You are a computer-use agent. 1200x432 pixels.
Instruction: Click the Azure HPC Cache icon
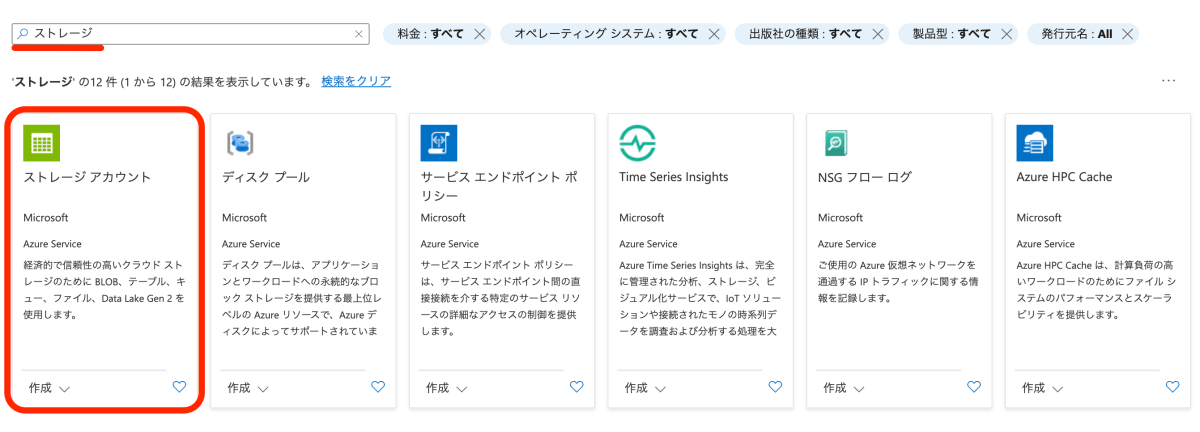click(1035, 143)
